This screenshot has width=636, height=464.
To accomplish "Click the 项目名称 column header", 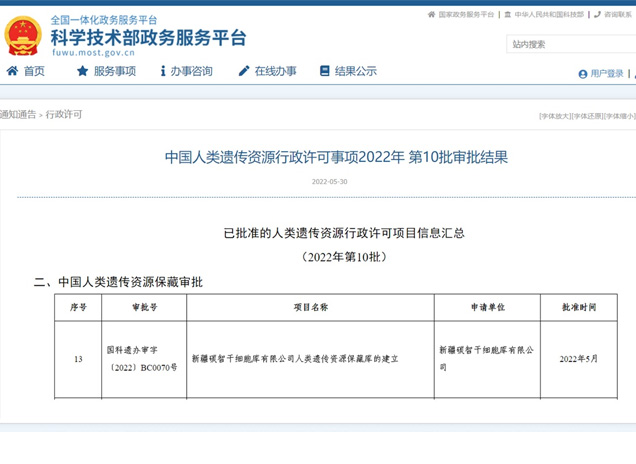I will coord(310,307).
